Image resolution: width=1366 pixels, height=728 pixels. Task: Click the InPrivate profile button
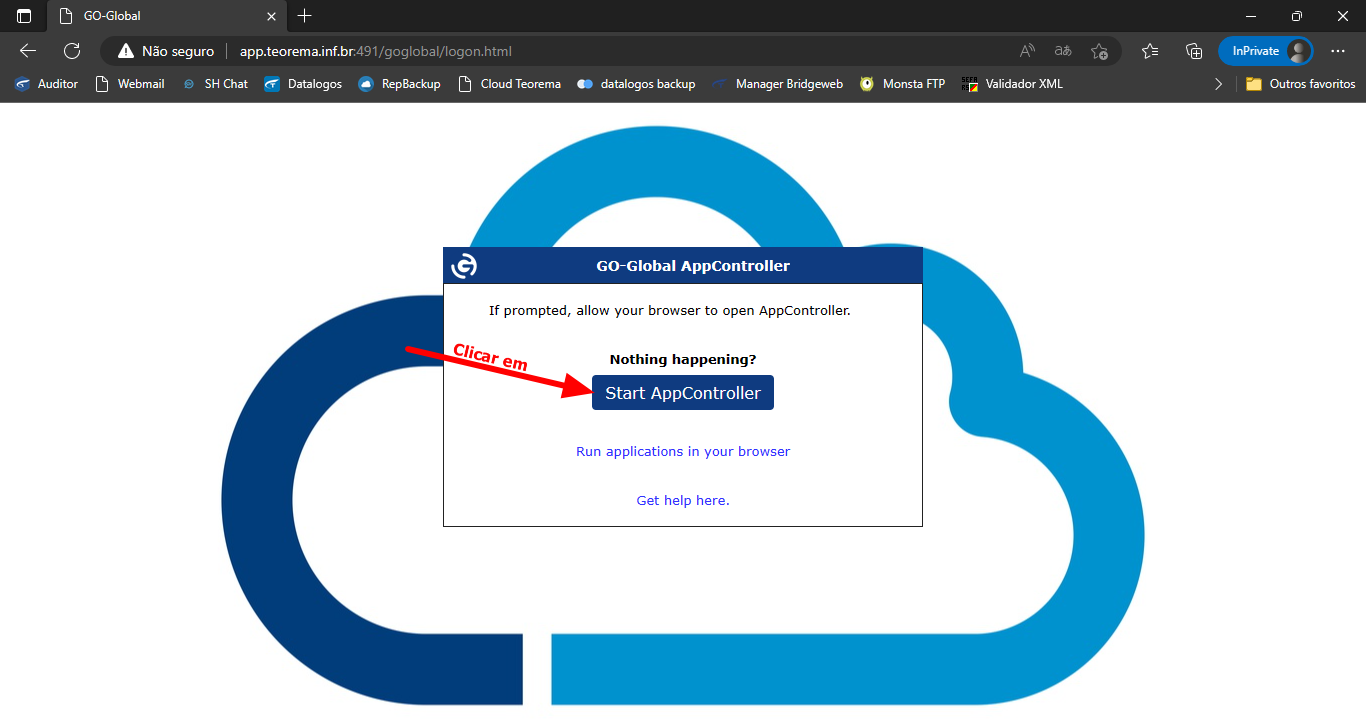pyautogui.click(x=1265, y=51)
